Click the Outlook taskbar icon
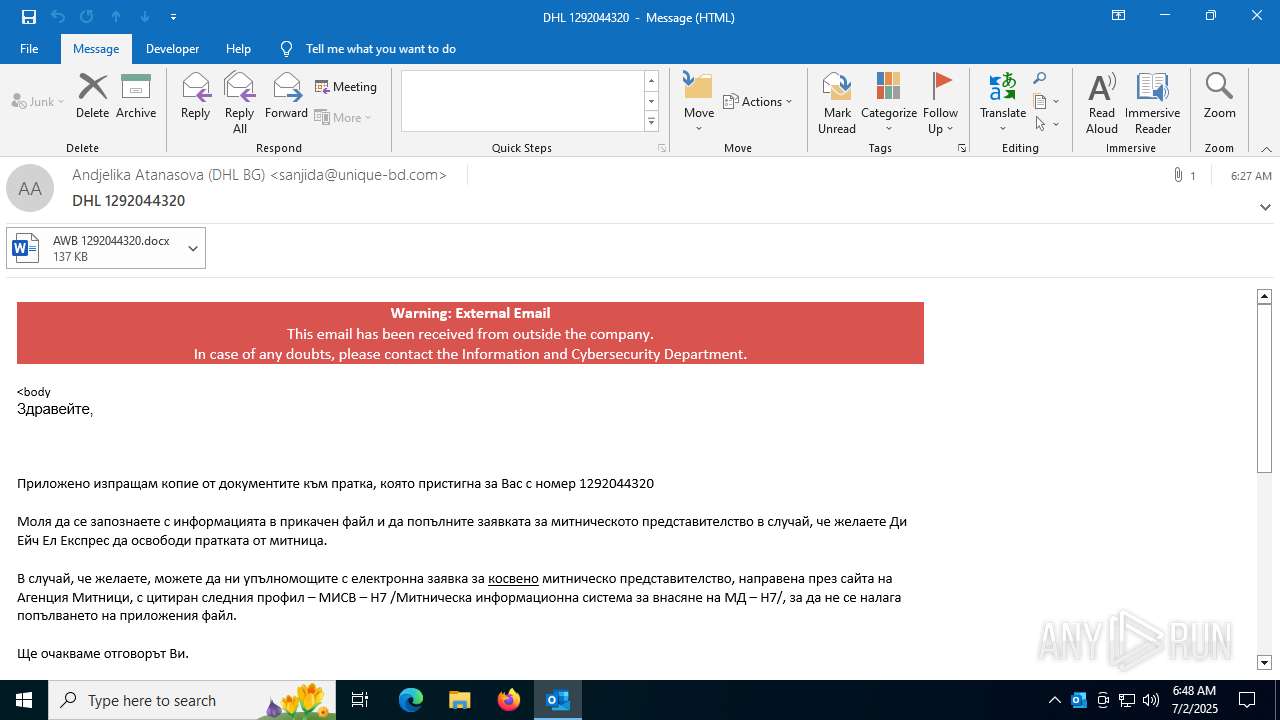The height and width of the screenshot is (720, 1280). 557,700
